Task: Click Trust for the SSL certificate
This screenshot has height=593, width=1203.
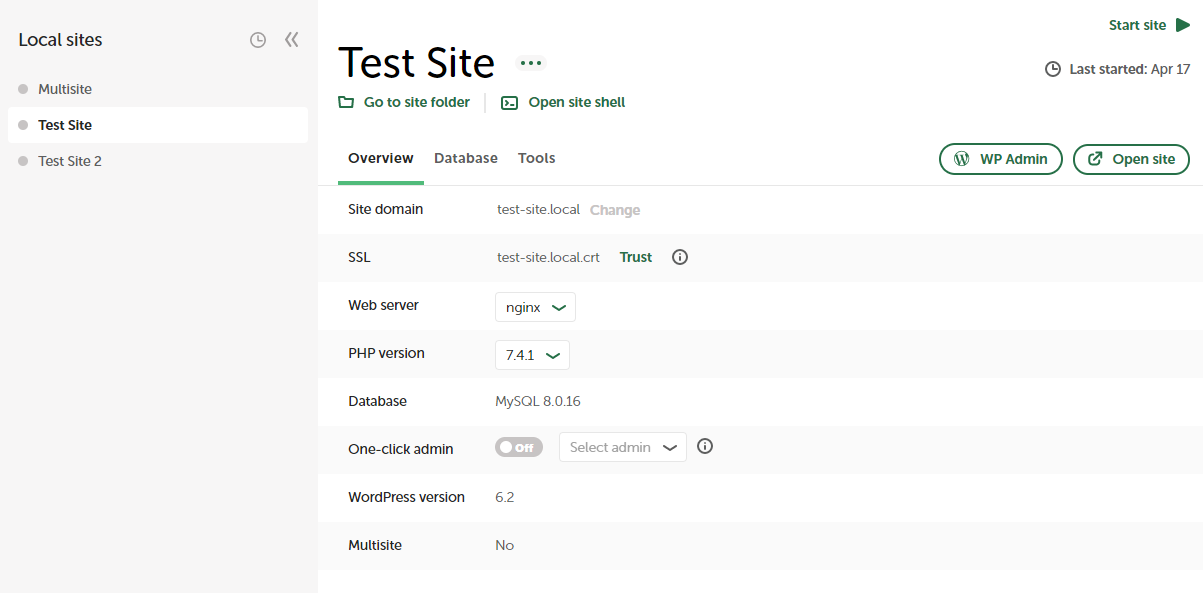Action: click(x=636, y=257)
